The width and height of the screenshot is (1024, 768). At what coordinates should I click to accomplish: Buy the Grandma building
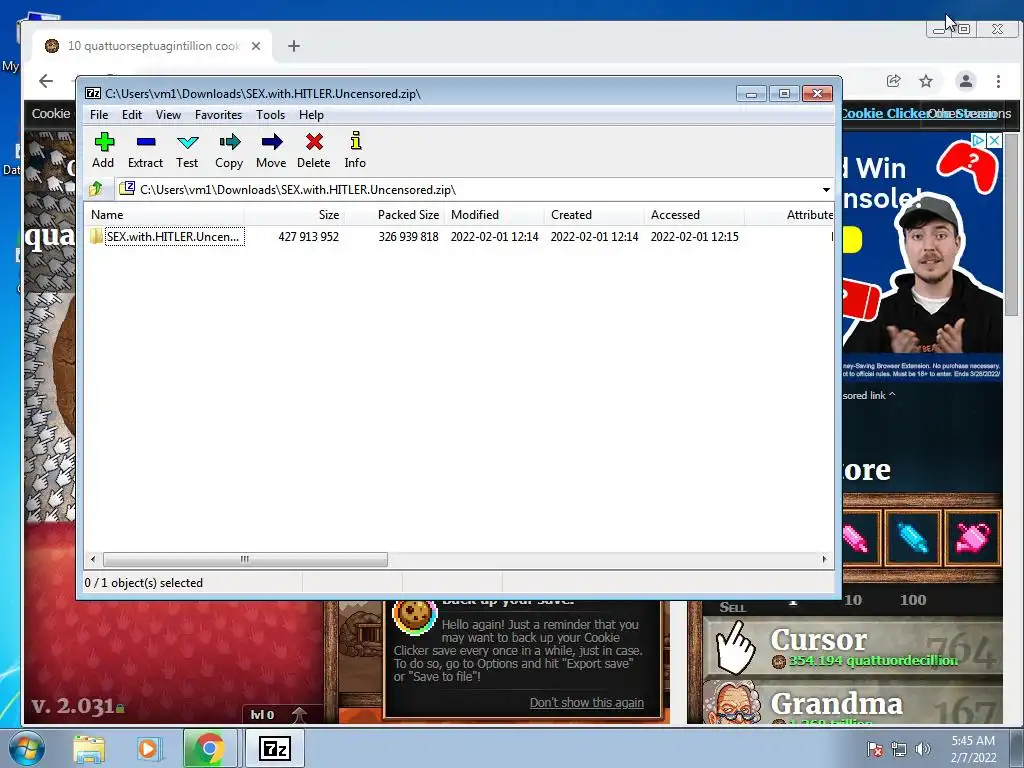(x=852, y=702)
